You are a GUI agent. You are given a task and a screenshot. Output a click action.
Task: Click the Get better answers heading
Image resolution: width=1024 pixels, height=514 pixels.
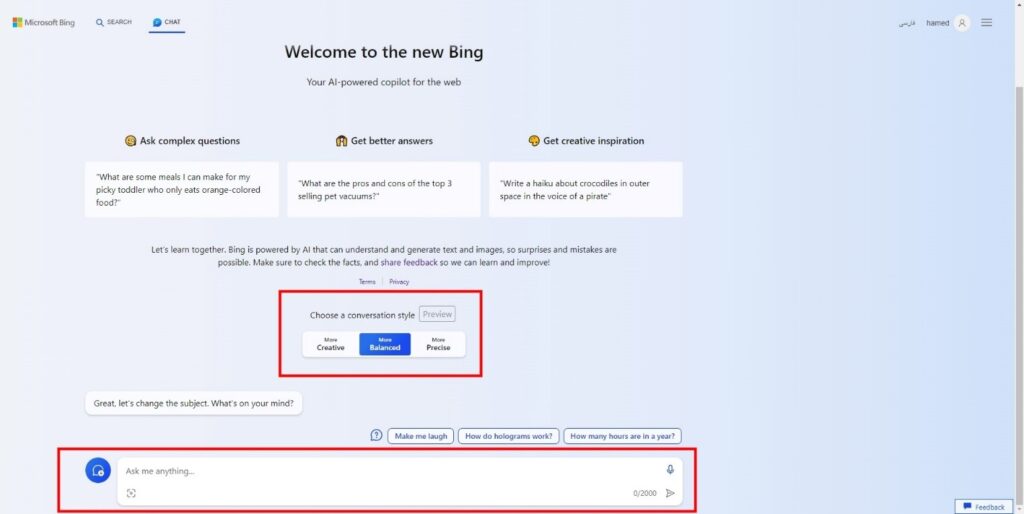(384, 141)
